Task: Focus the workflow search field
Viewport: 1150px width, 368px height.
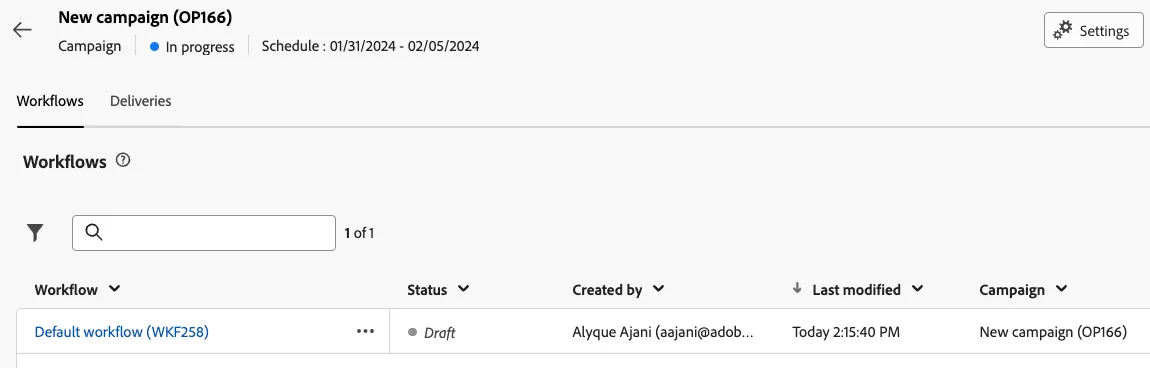Action: coord(204,233)
